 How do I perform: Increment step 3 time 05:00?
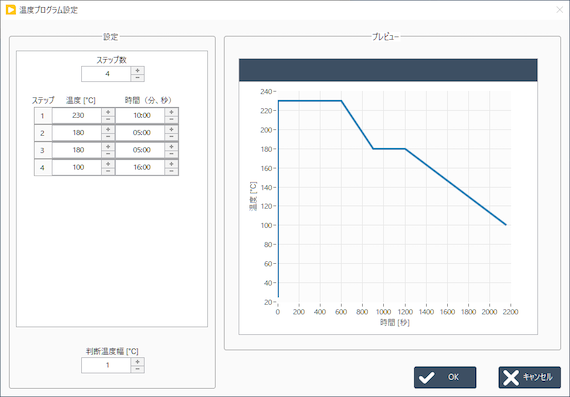click(x=171, y=147)
